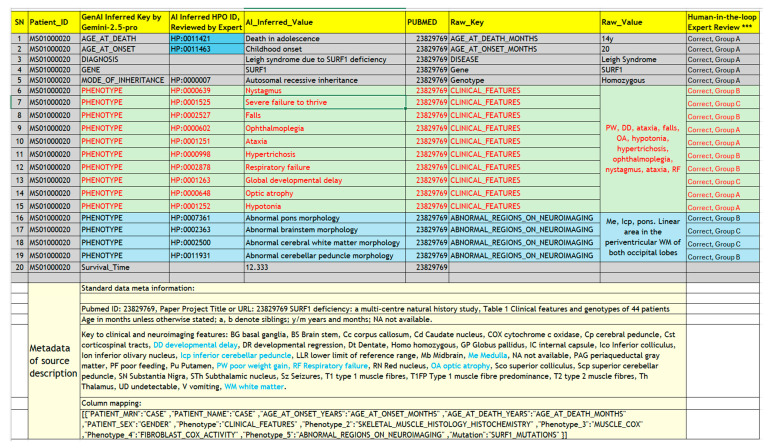Select 'Leigh syndrome due to SURF1 deficiency' cell
Viewport: 768px width, 448px height.
(x=324, y=59)
